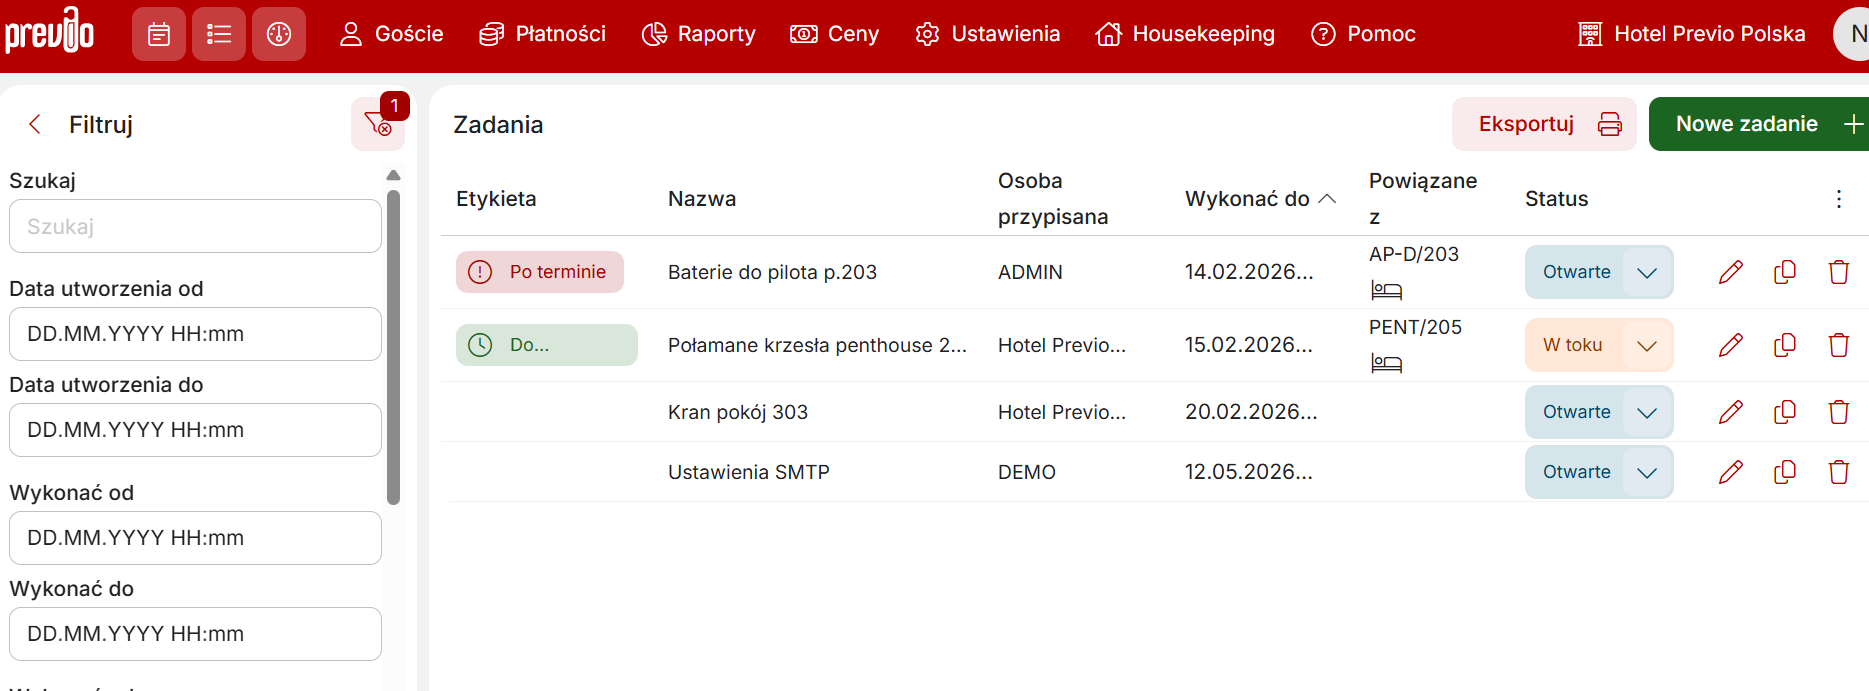The height and width of the screenshot is (691, 1869).
Task: Collapse the Filtruj panel with back arrow
Action: [x=35, y=124]
